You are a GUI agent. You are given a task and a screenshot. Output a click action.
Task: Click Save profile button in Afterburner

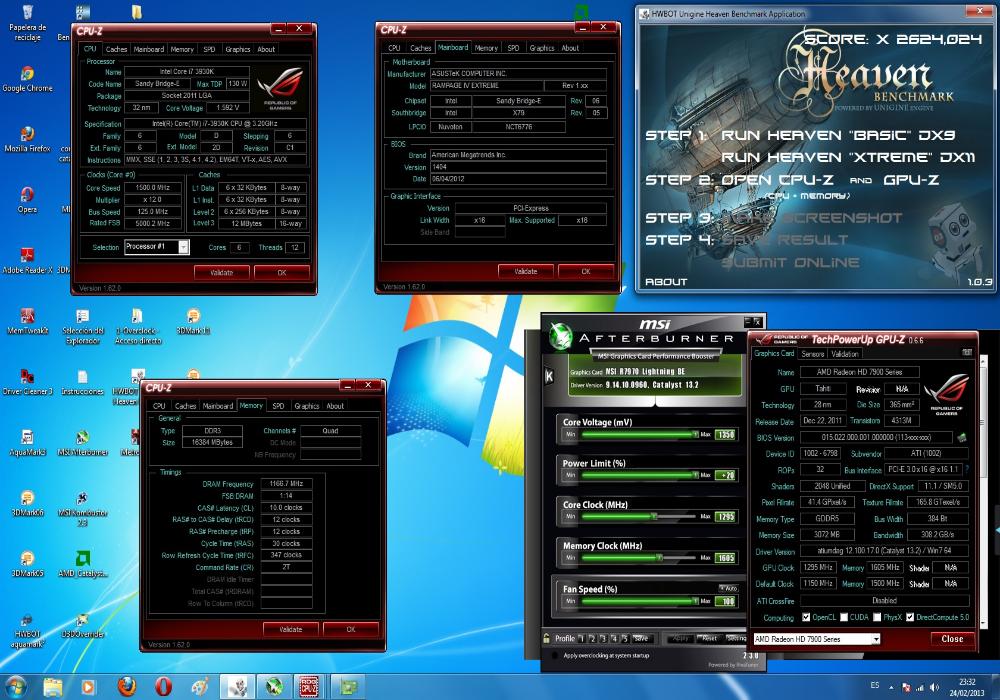click(641, 638)
